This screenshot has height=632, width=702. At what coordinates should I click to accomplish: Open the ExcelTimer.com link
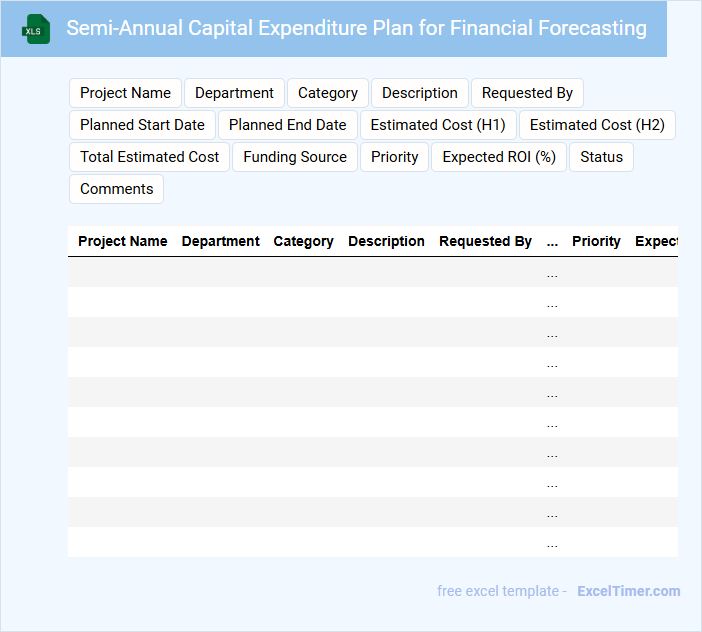click(628, 591)
